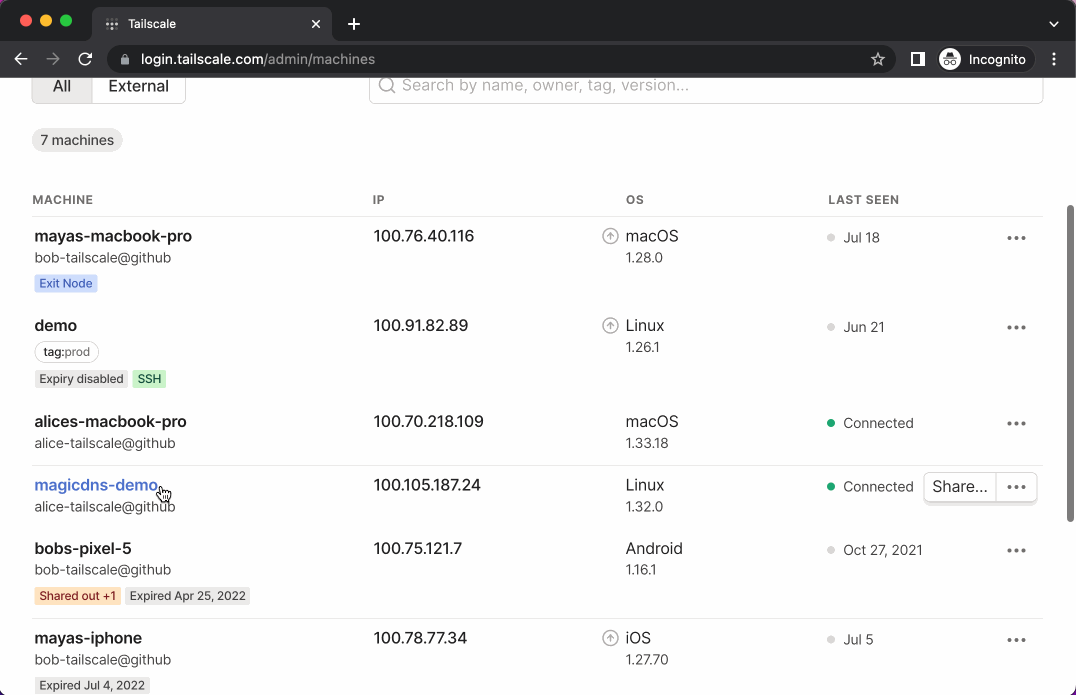Screen dimensions: 1076x695
Task: Switch to the External machines filter
Action: pos(139,87)
